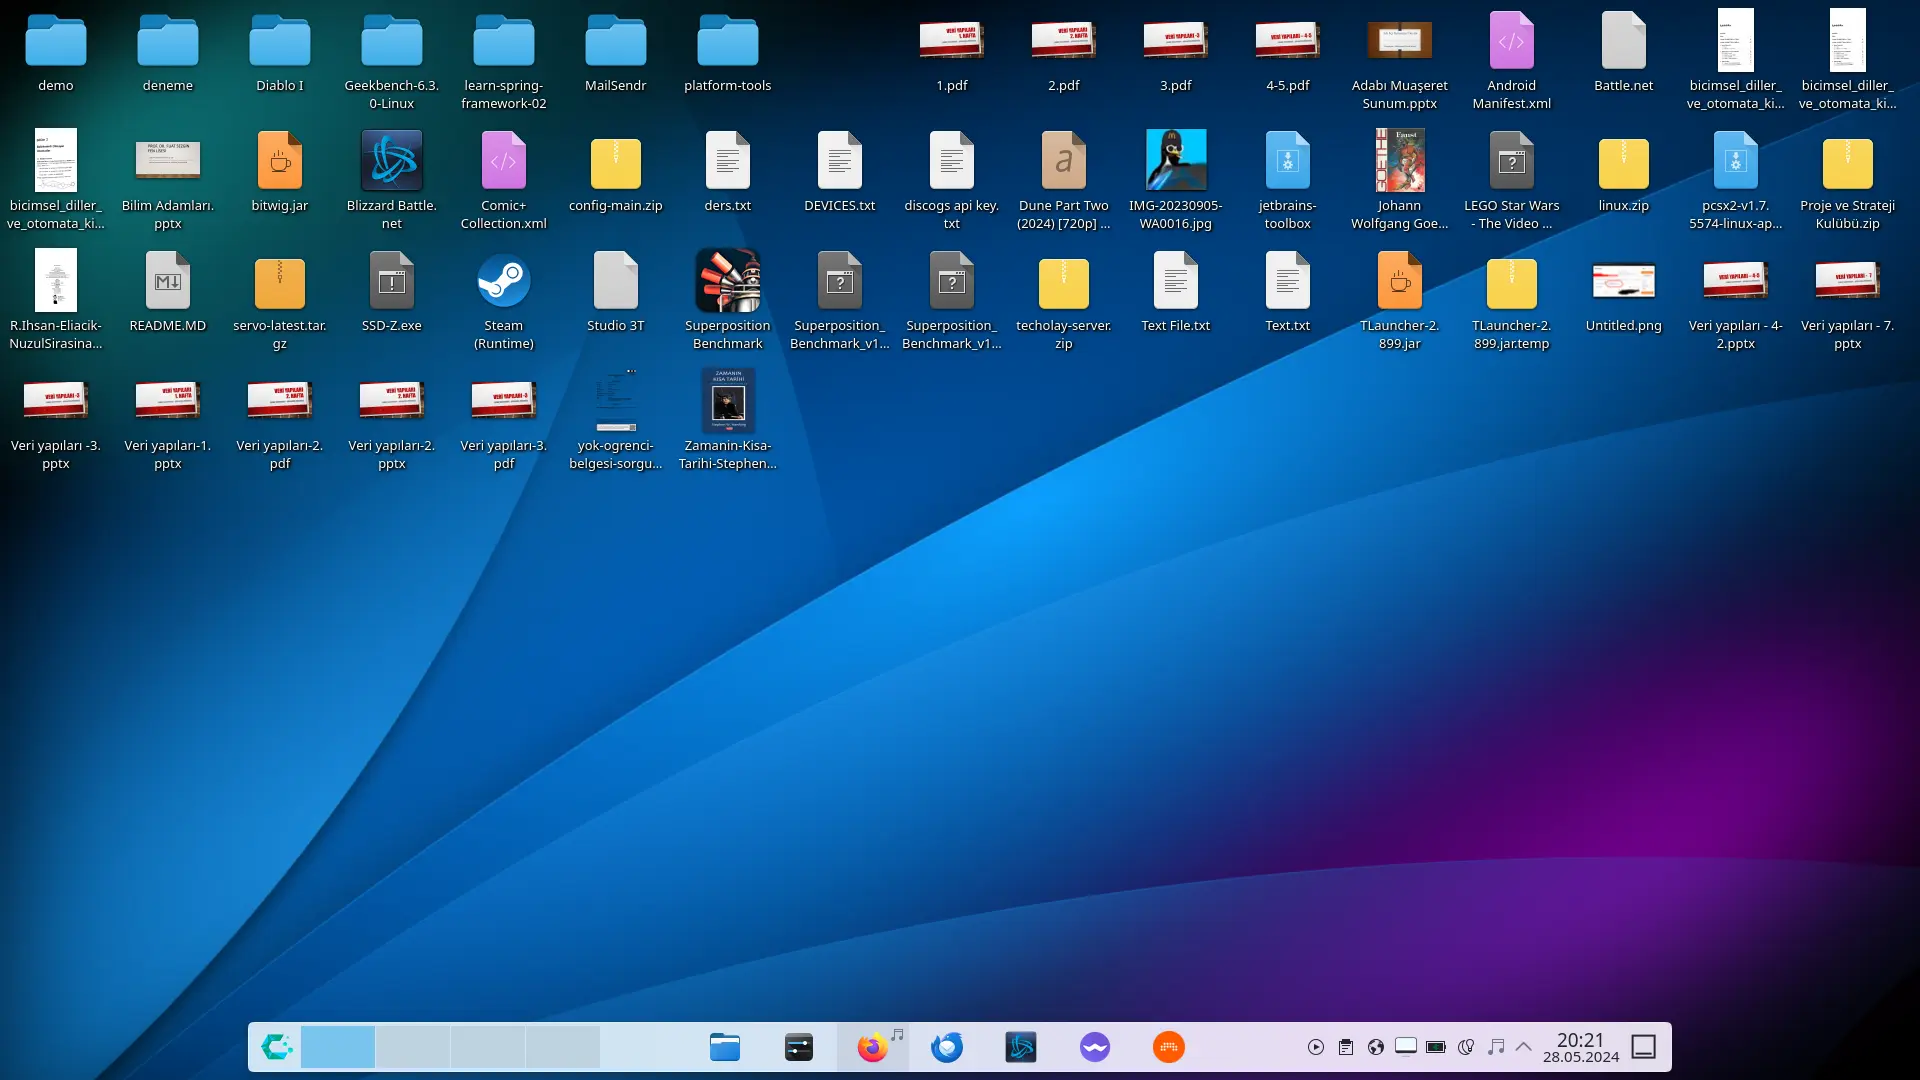Open the network tray icon

pos(1376,1047)
